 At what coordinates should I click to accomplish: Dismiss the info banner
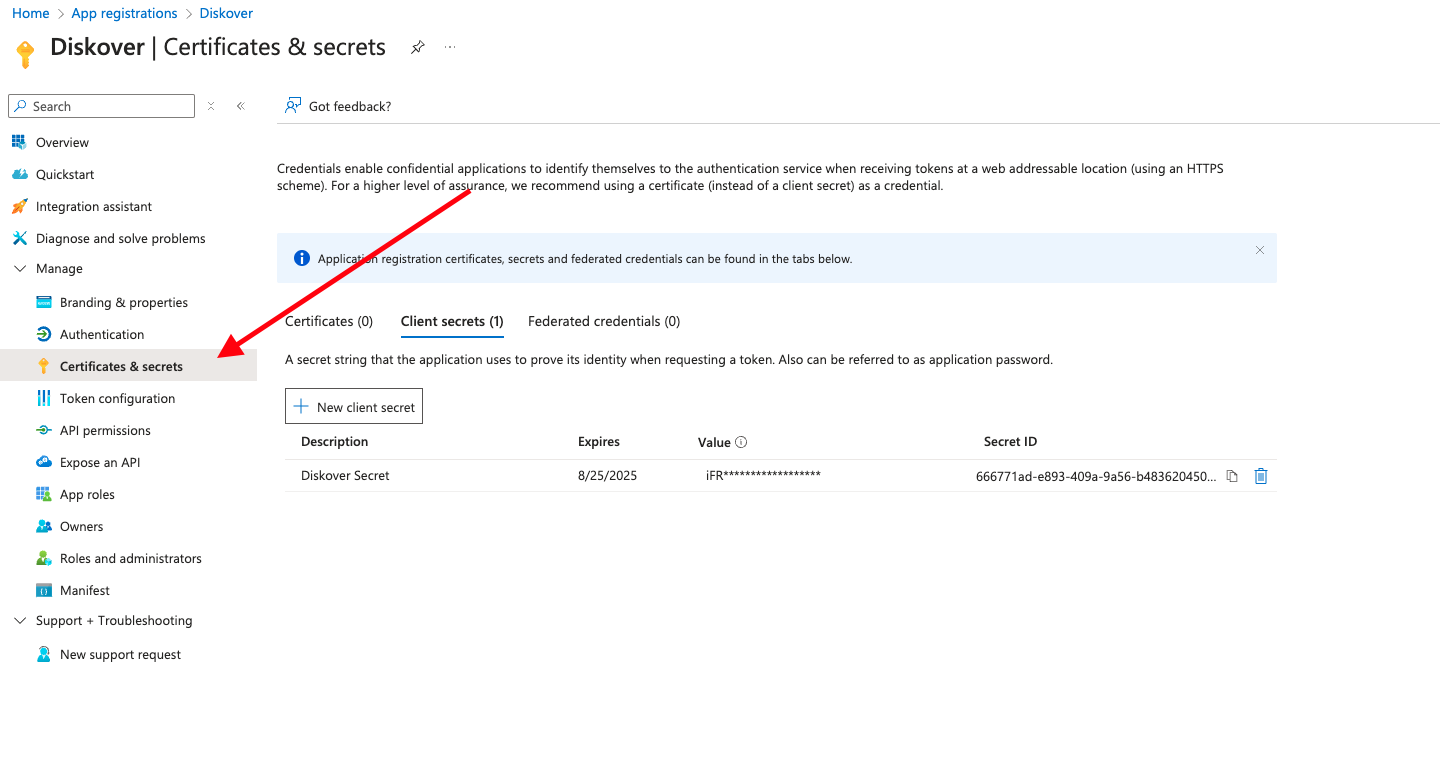[1260, 250]
